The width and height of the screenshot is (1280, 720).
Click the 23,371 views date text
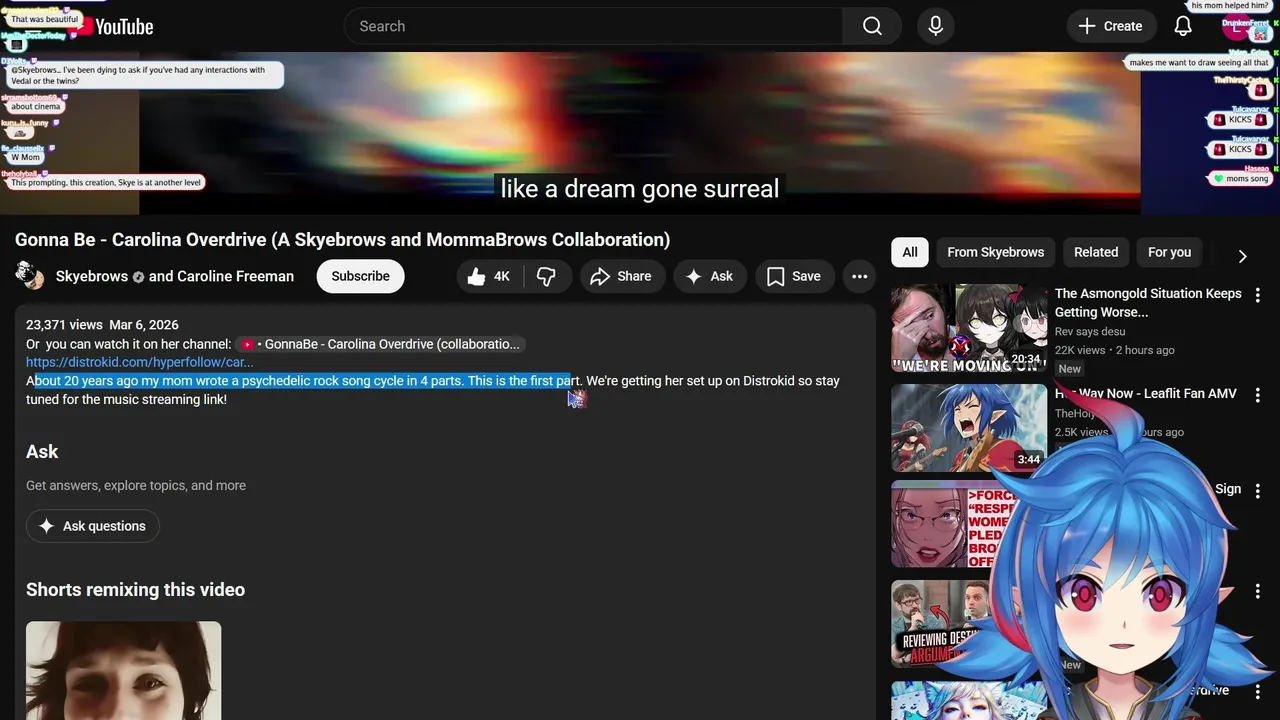(102, 325)
